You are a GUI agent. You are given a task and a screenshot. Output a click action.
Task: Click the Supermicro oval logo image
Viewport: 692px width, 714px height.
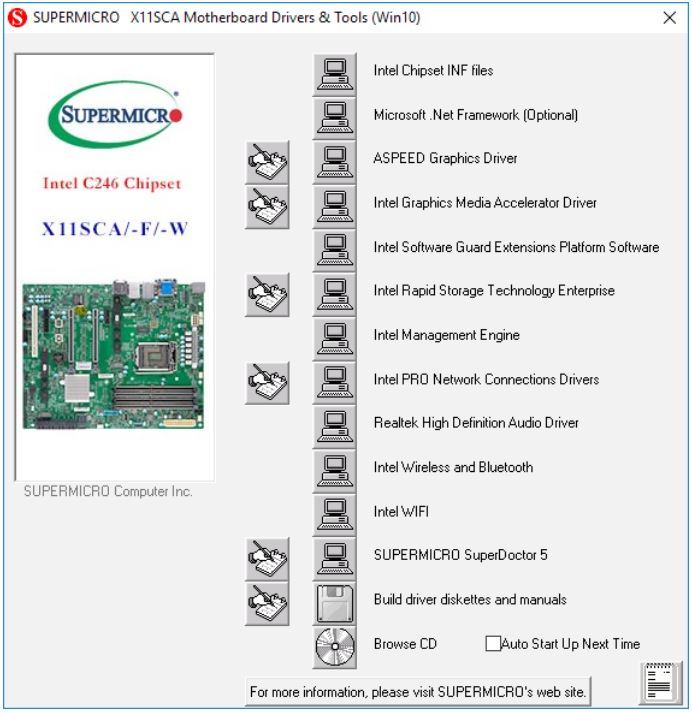point(115,115)
